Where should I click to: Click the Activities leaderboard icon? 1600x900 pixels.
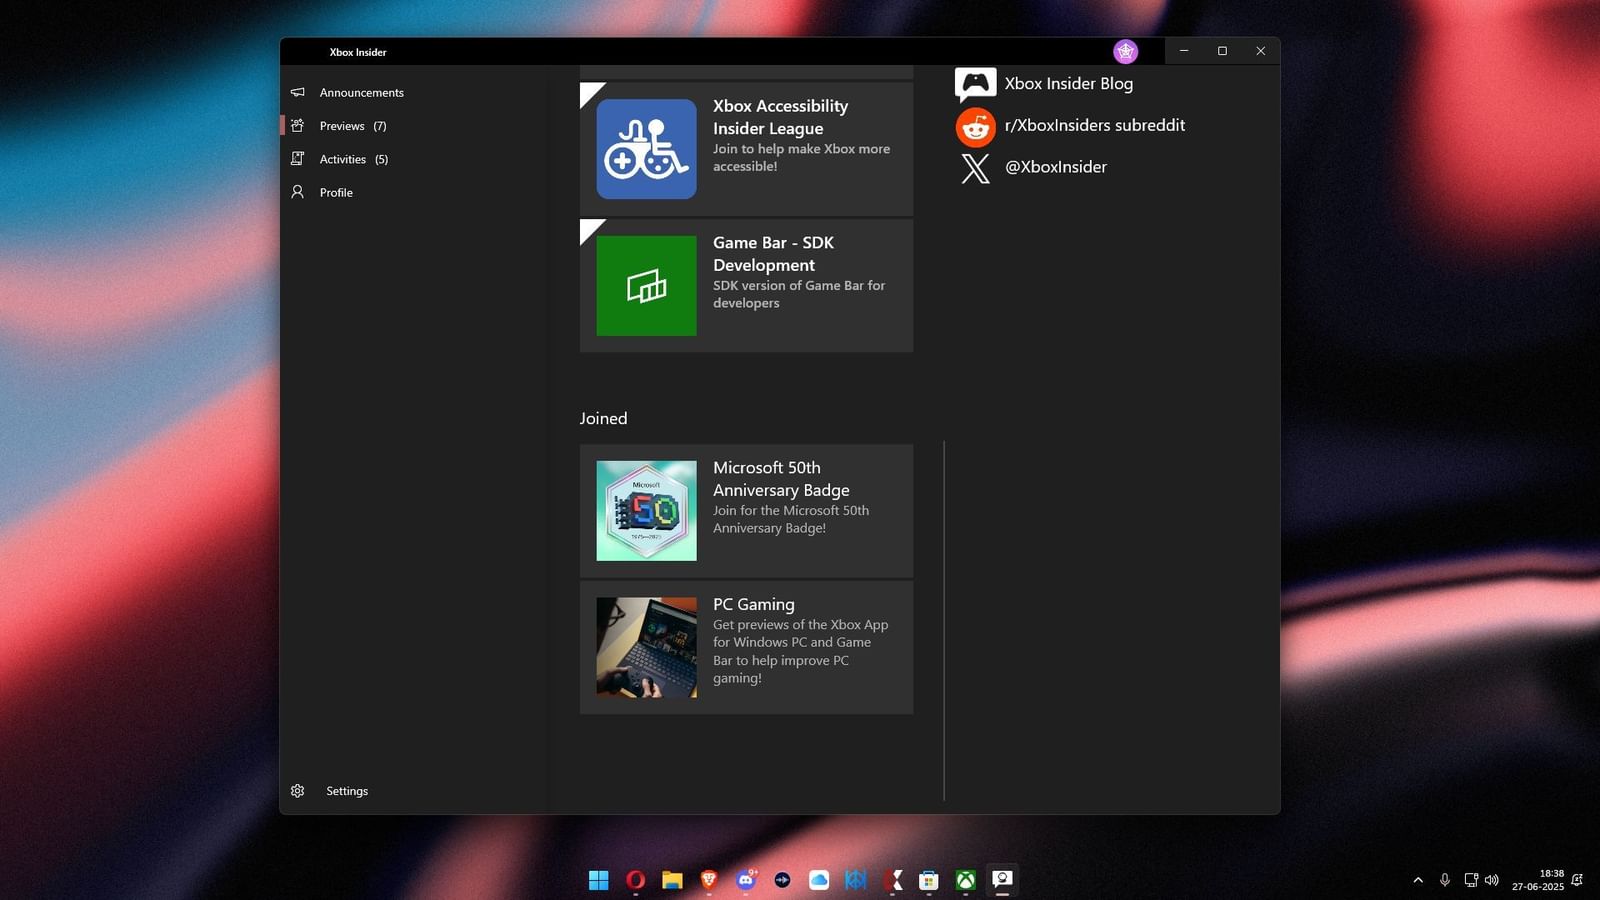(298, 158)
